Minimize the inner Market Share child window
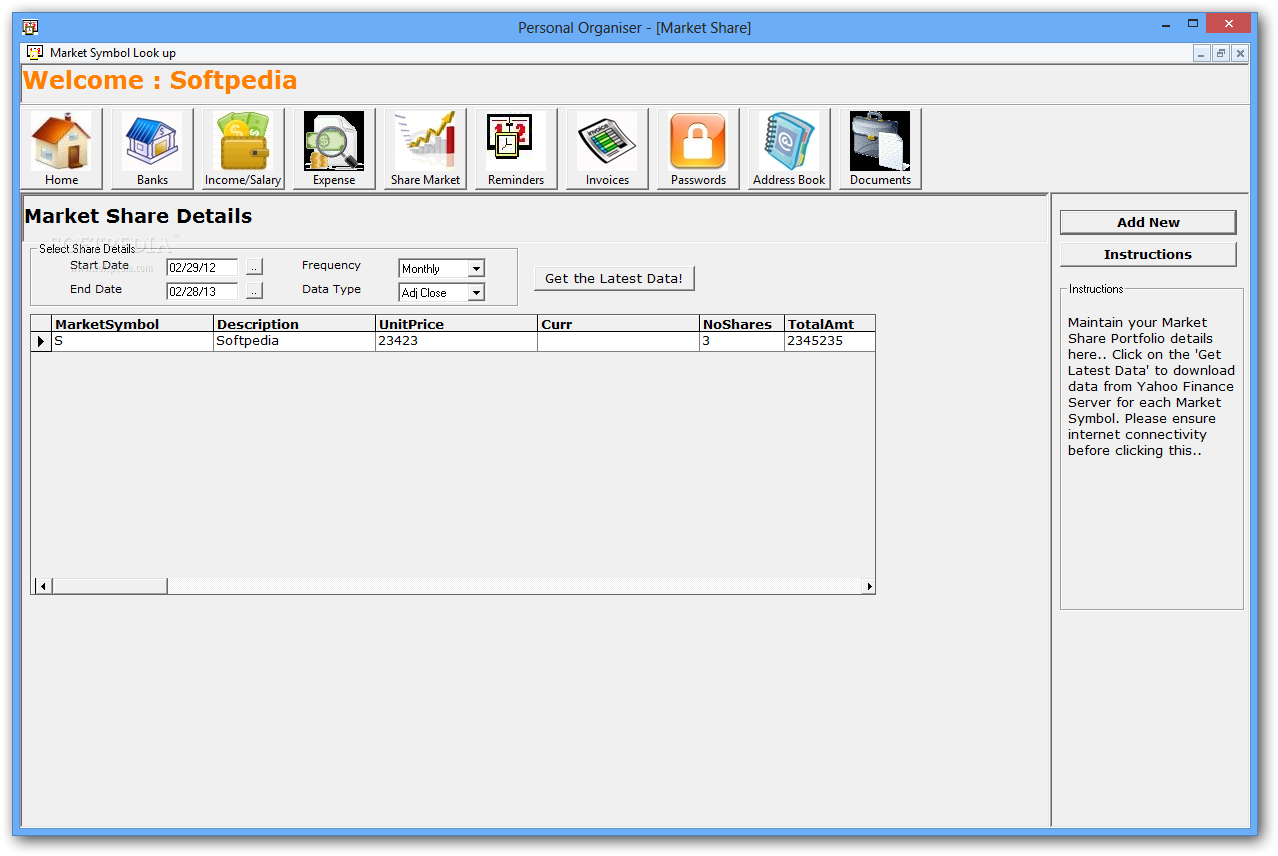 click(x=1201, y=54)
